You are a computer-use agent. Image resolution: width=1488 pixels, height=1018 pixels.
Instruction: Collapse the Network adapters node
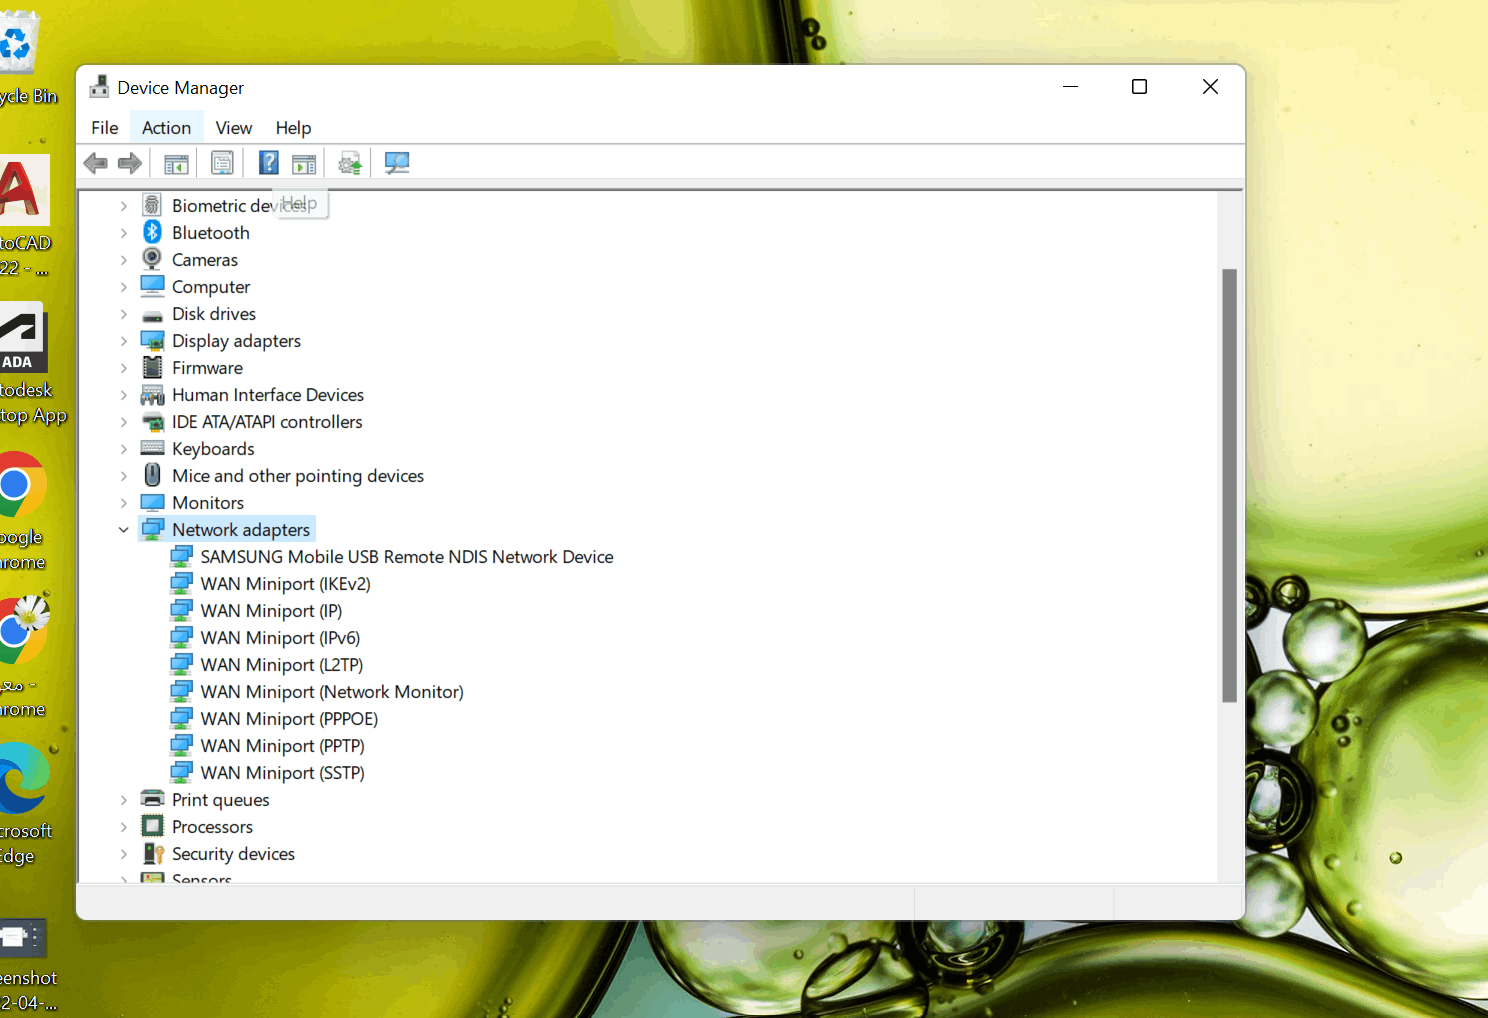coord(124,530)
